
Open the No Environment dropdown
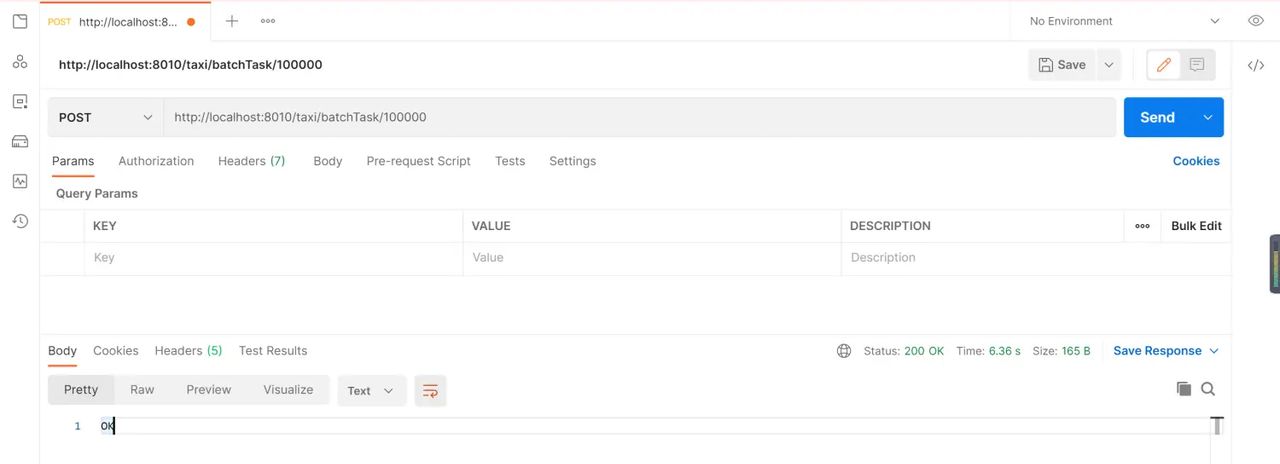1125,21
